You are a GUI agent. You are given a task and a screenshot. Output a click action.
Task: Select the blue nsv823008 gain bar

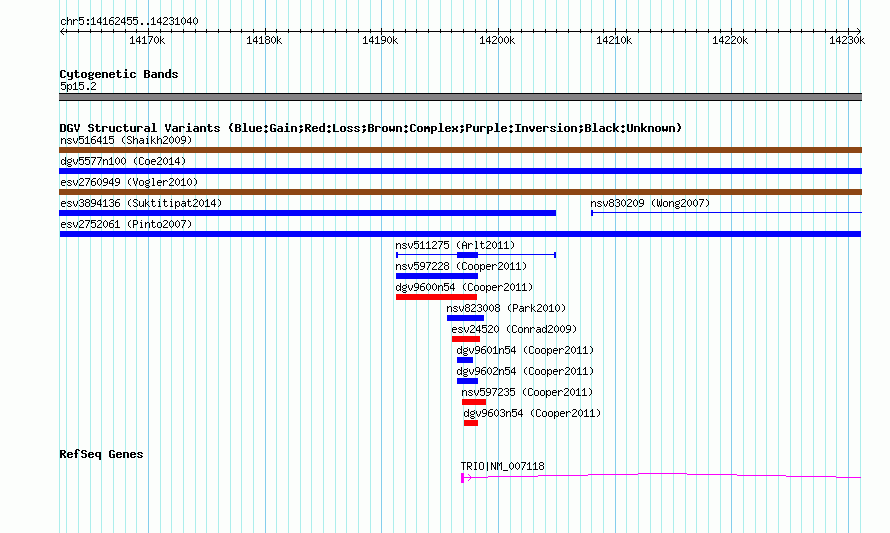point(465,318)
